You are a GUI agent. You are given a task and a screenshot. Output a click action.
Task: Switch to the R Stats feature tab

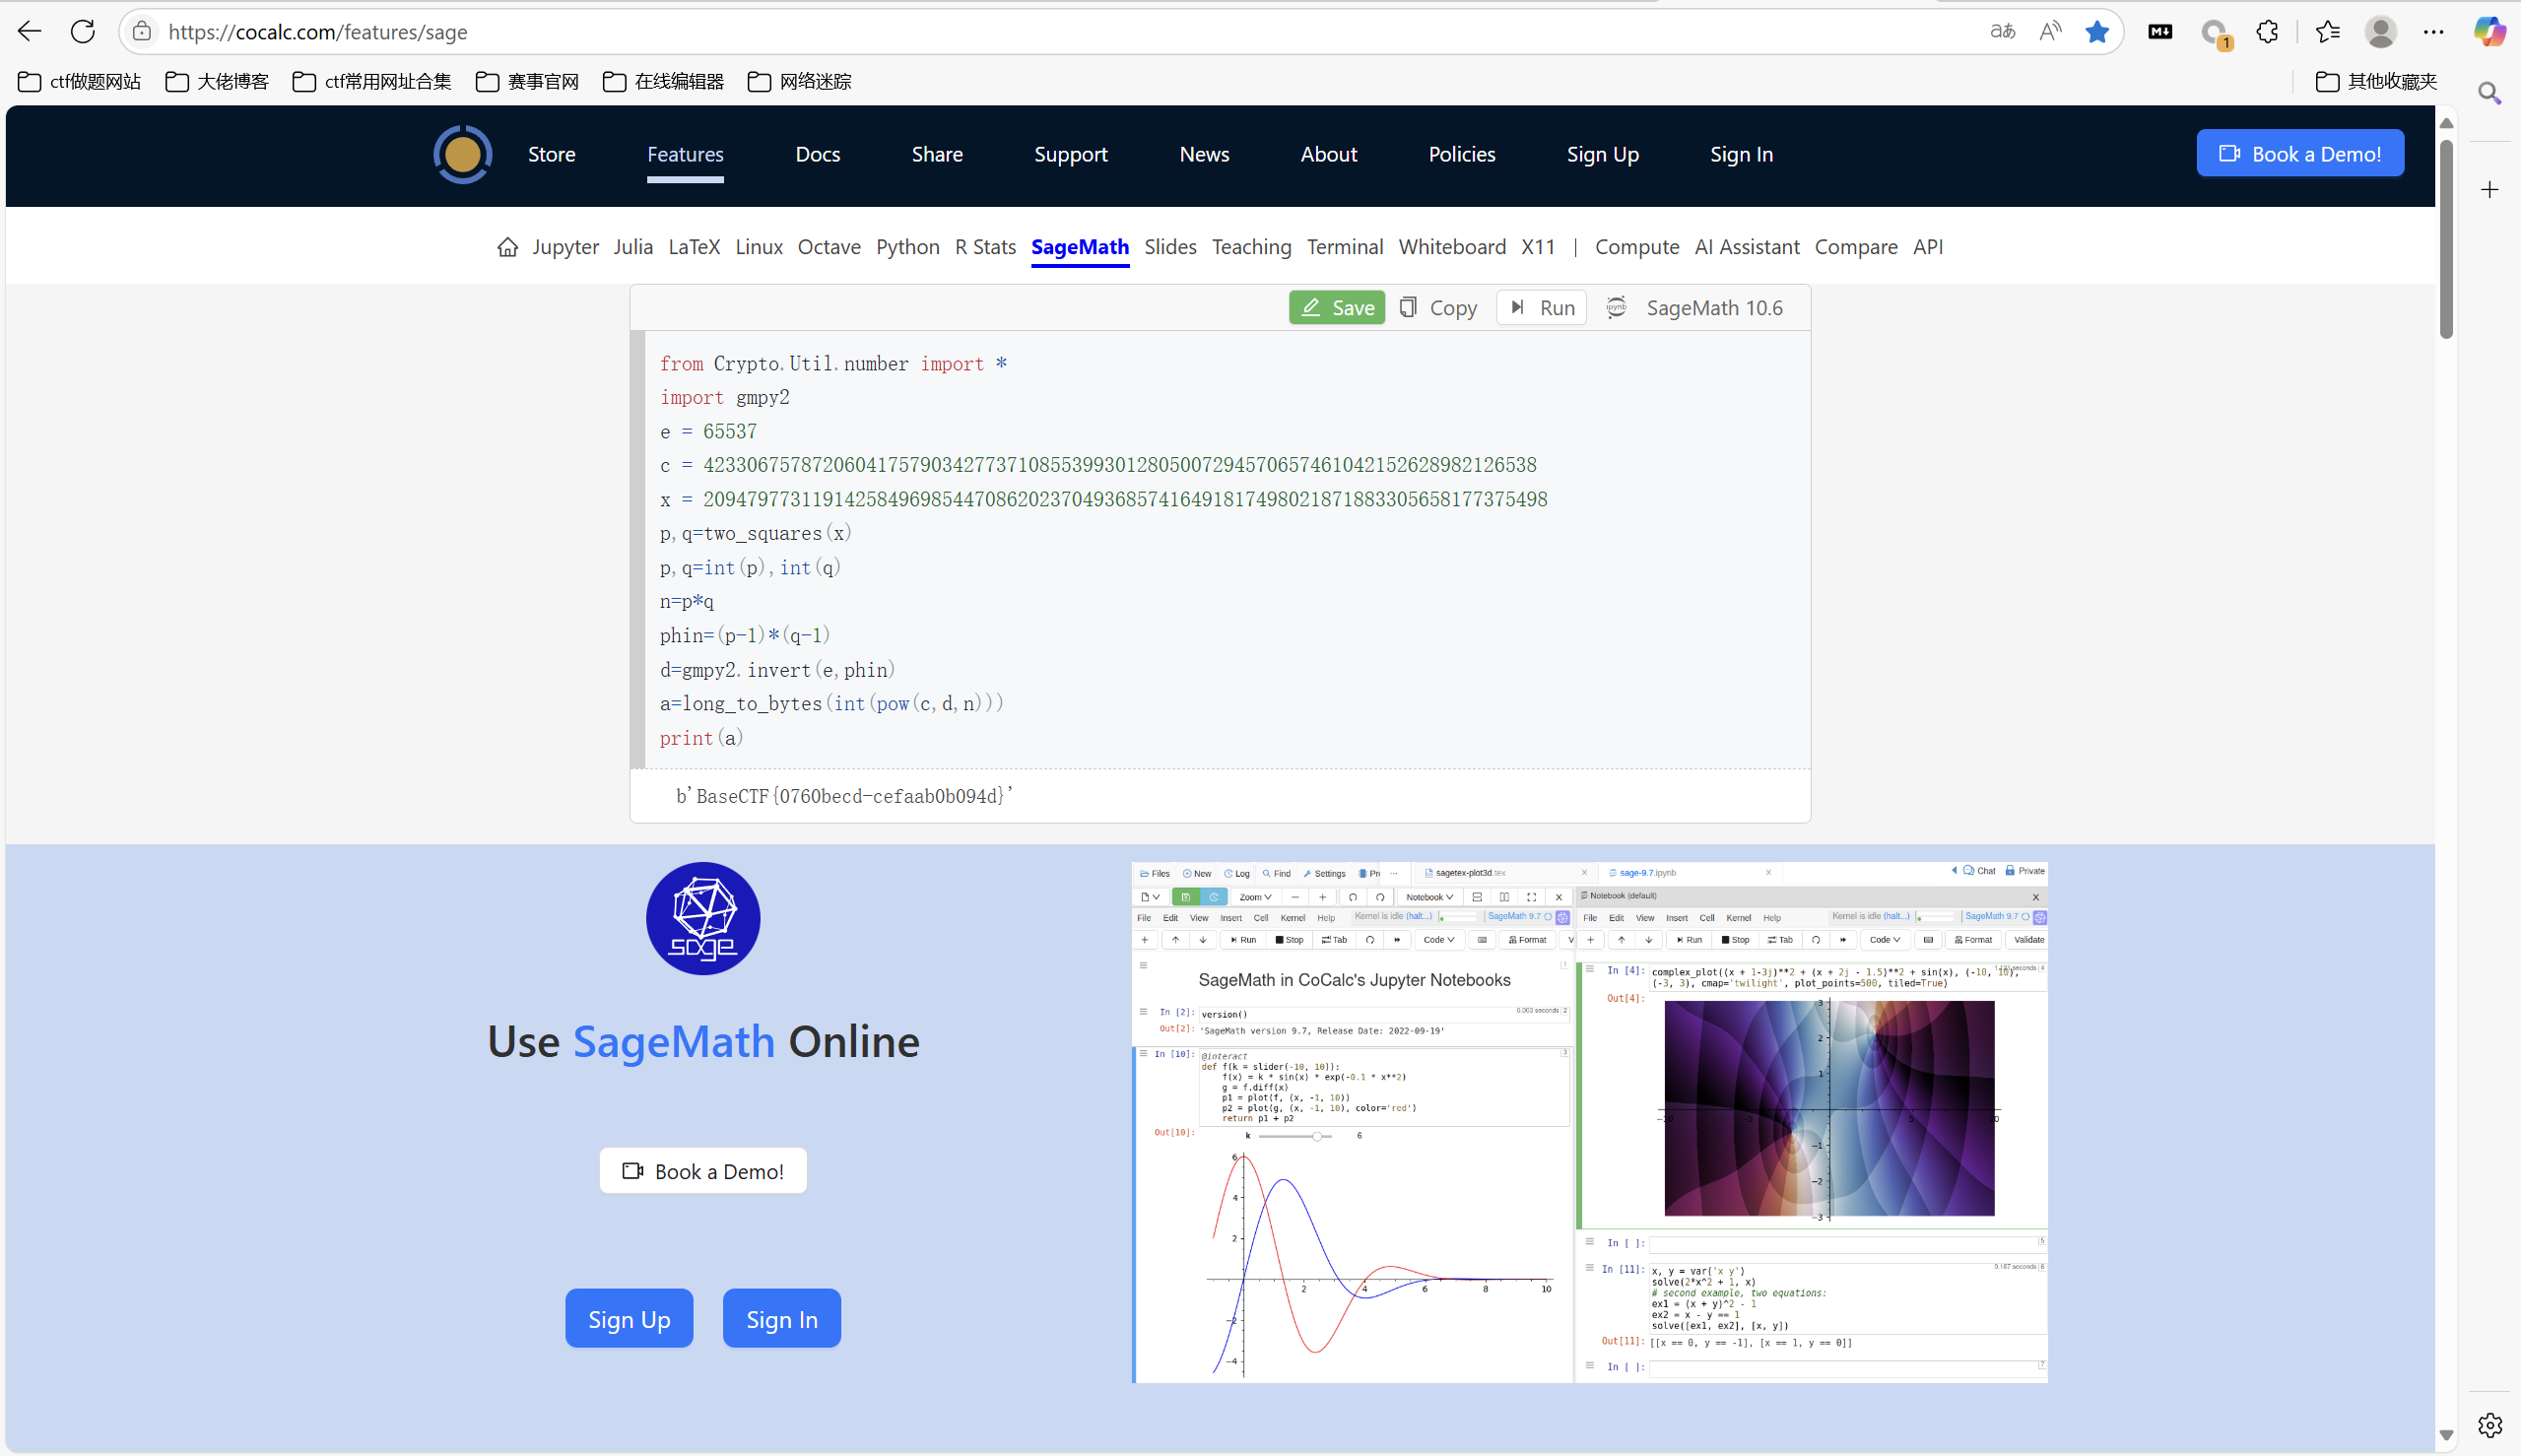(x=985, y=247)
